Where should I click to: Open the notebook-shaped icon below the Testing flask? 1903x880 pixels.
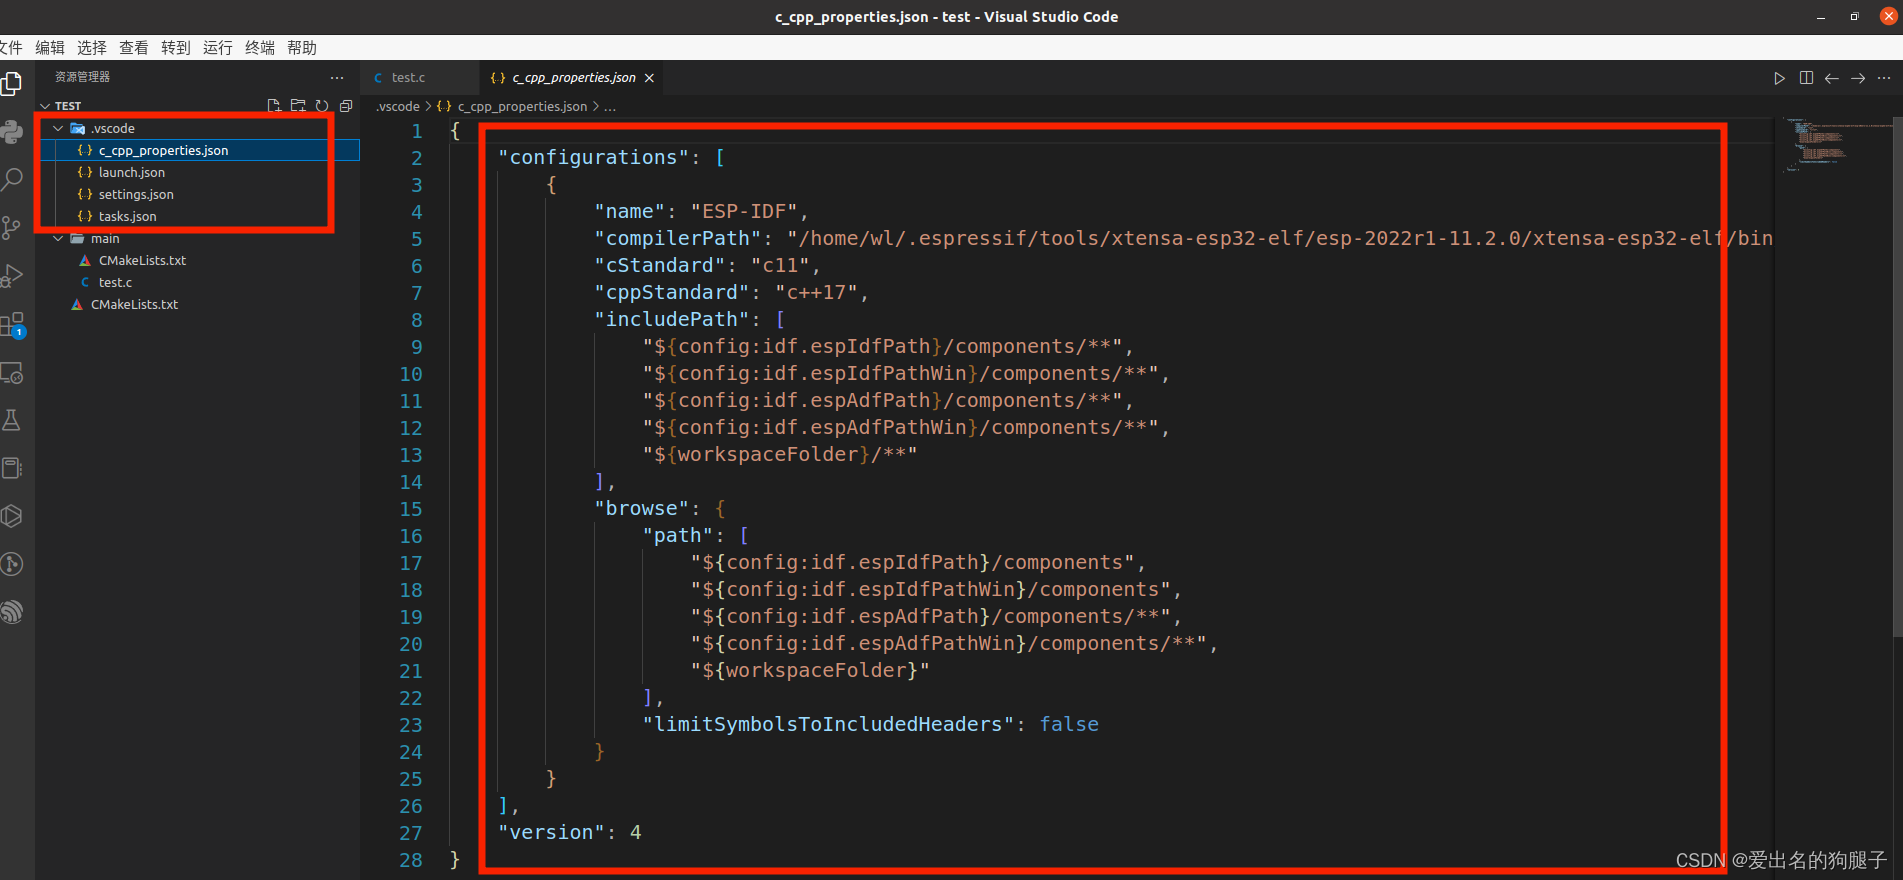[x=11, y=468]
